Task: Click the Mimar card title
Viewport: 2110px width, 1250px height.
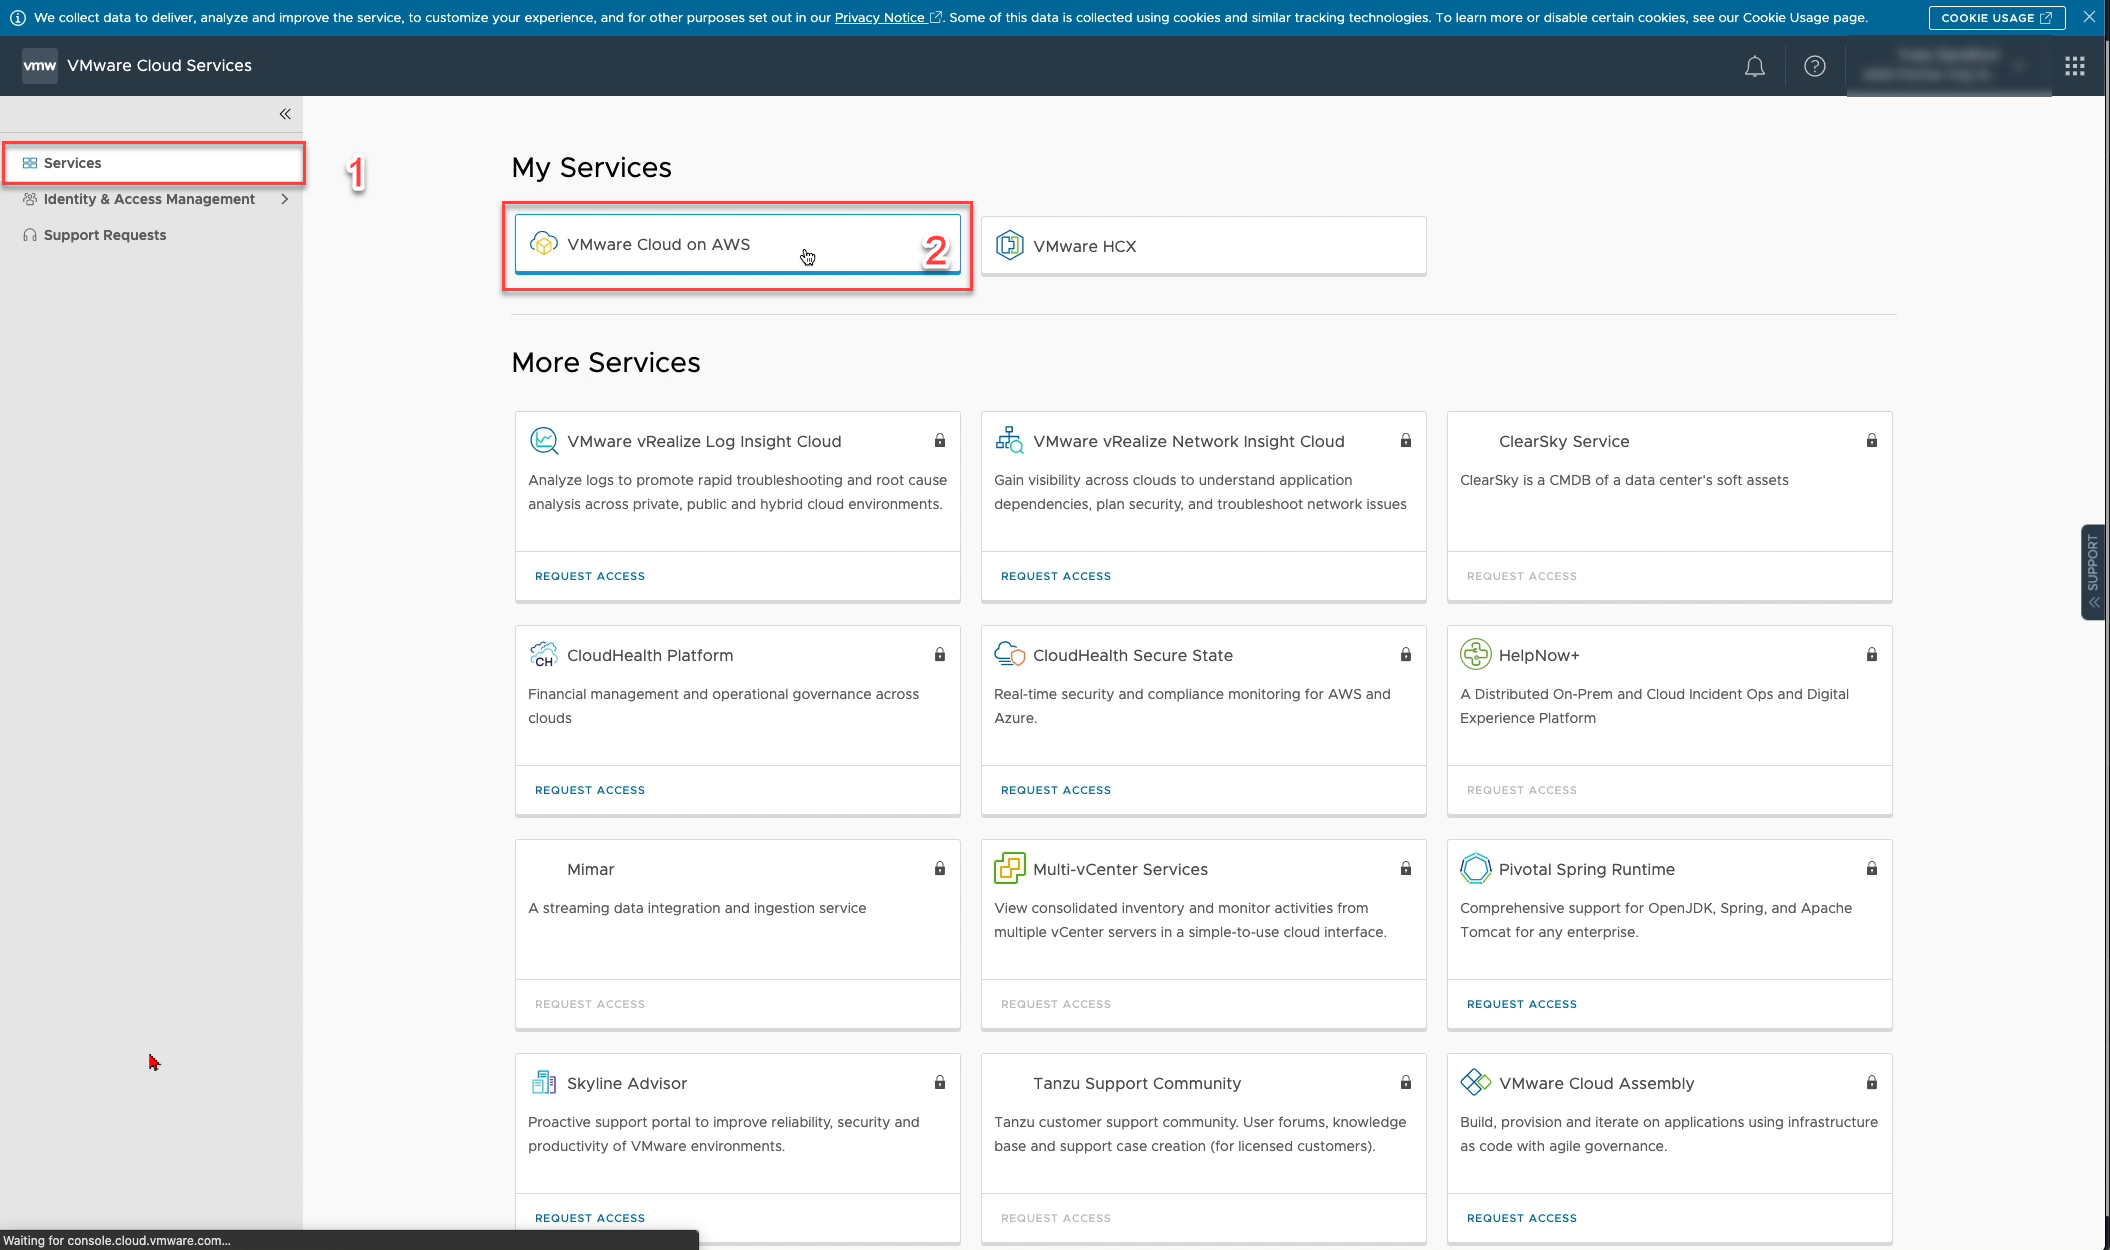Action: 591,870
